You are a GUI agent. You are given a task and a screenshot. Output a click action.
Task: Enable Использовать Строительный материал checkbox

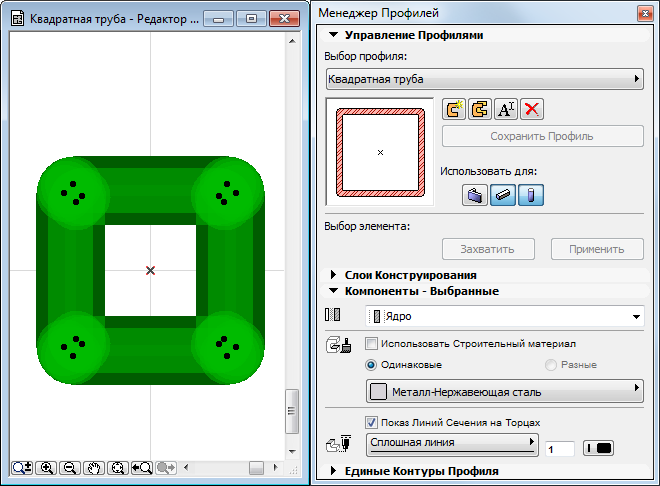(x=371, y=344)
